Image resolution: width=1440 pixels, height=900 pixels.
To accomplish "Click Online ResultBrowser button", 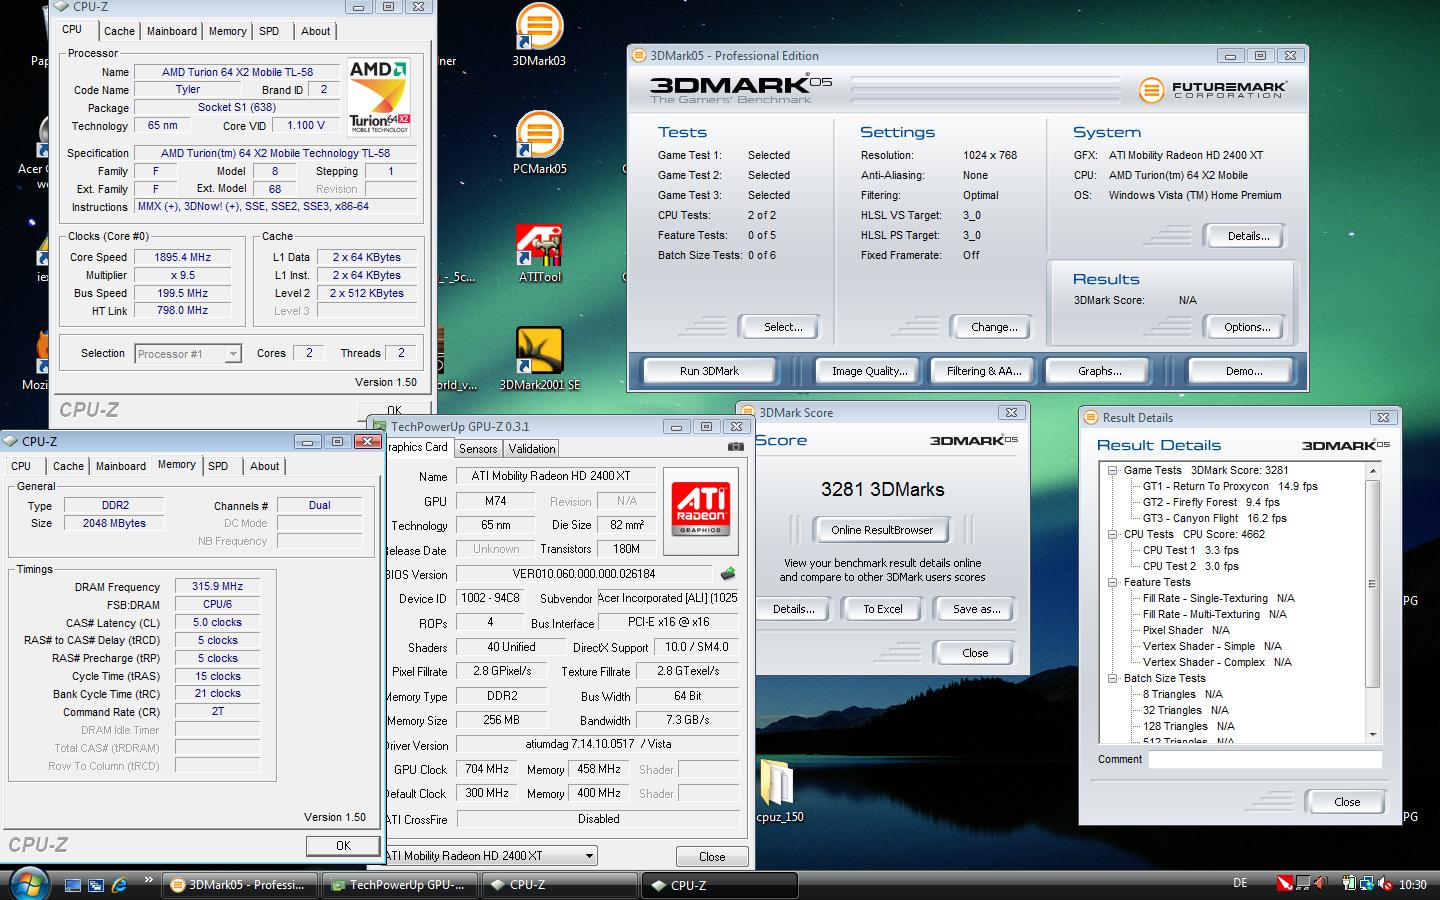I will [x=882, y=530].
